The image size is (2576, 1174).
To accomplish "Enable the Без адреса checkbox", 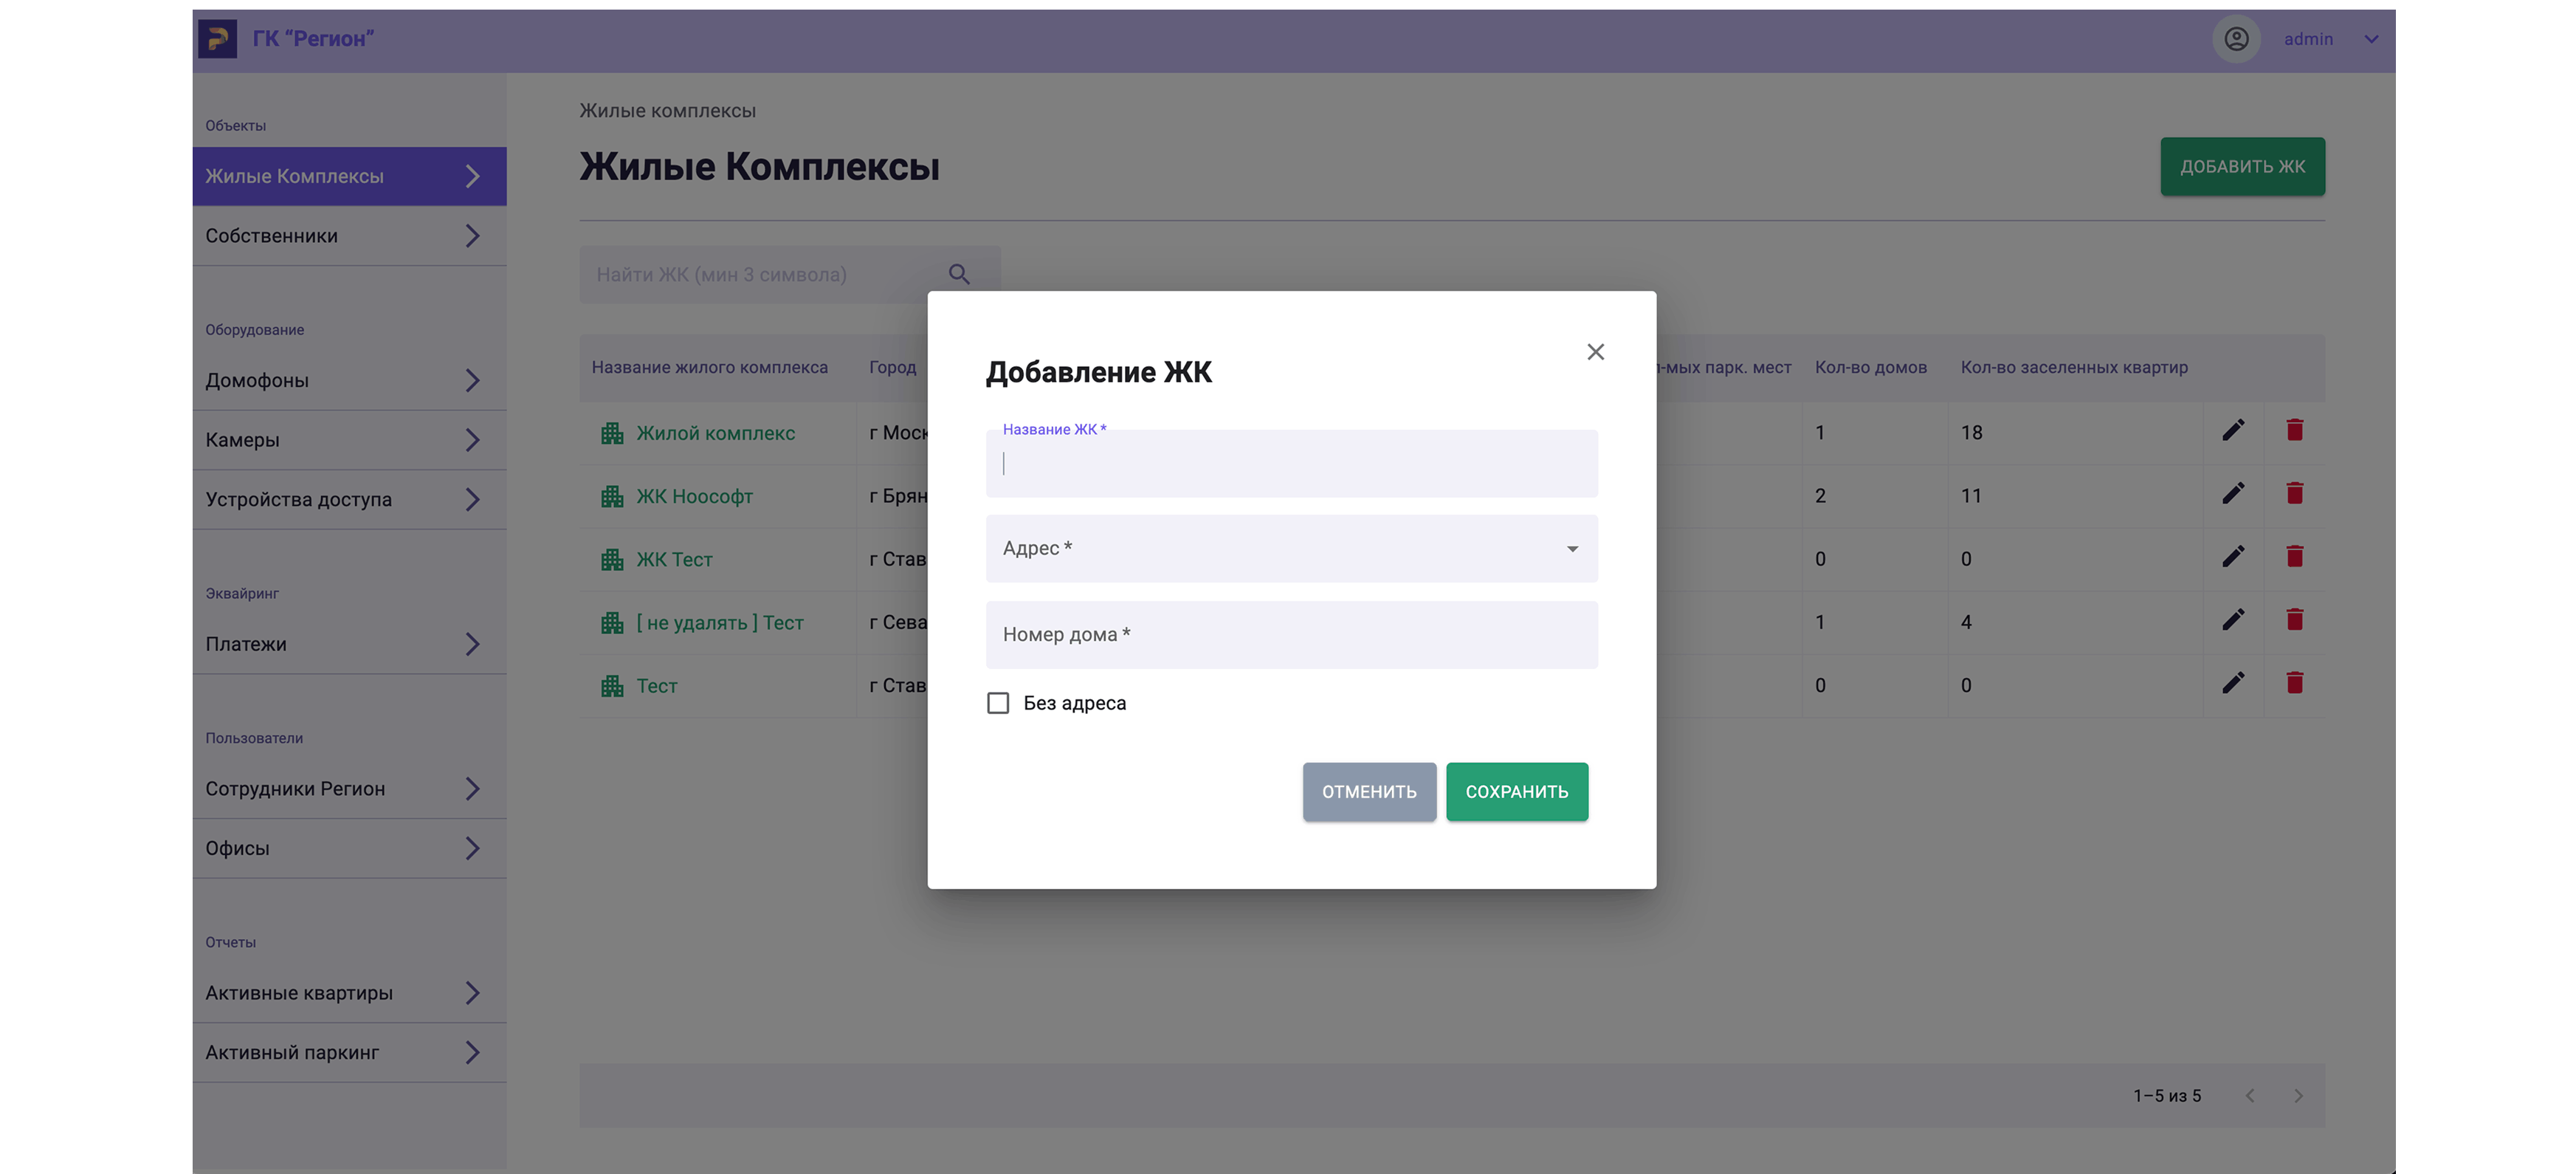I will [998, 702].
